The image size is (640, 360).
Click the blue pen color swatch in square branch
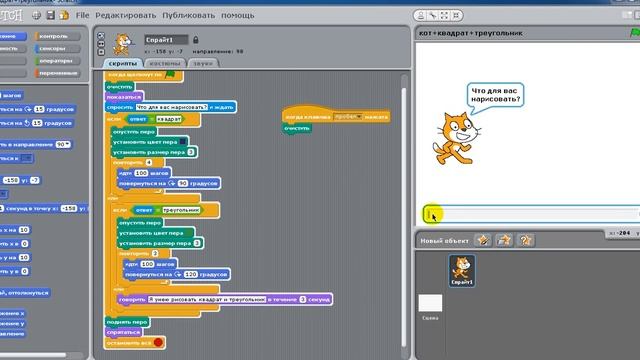[x=183, y=142]
